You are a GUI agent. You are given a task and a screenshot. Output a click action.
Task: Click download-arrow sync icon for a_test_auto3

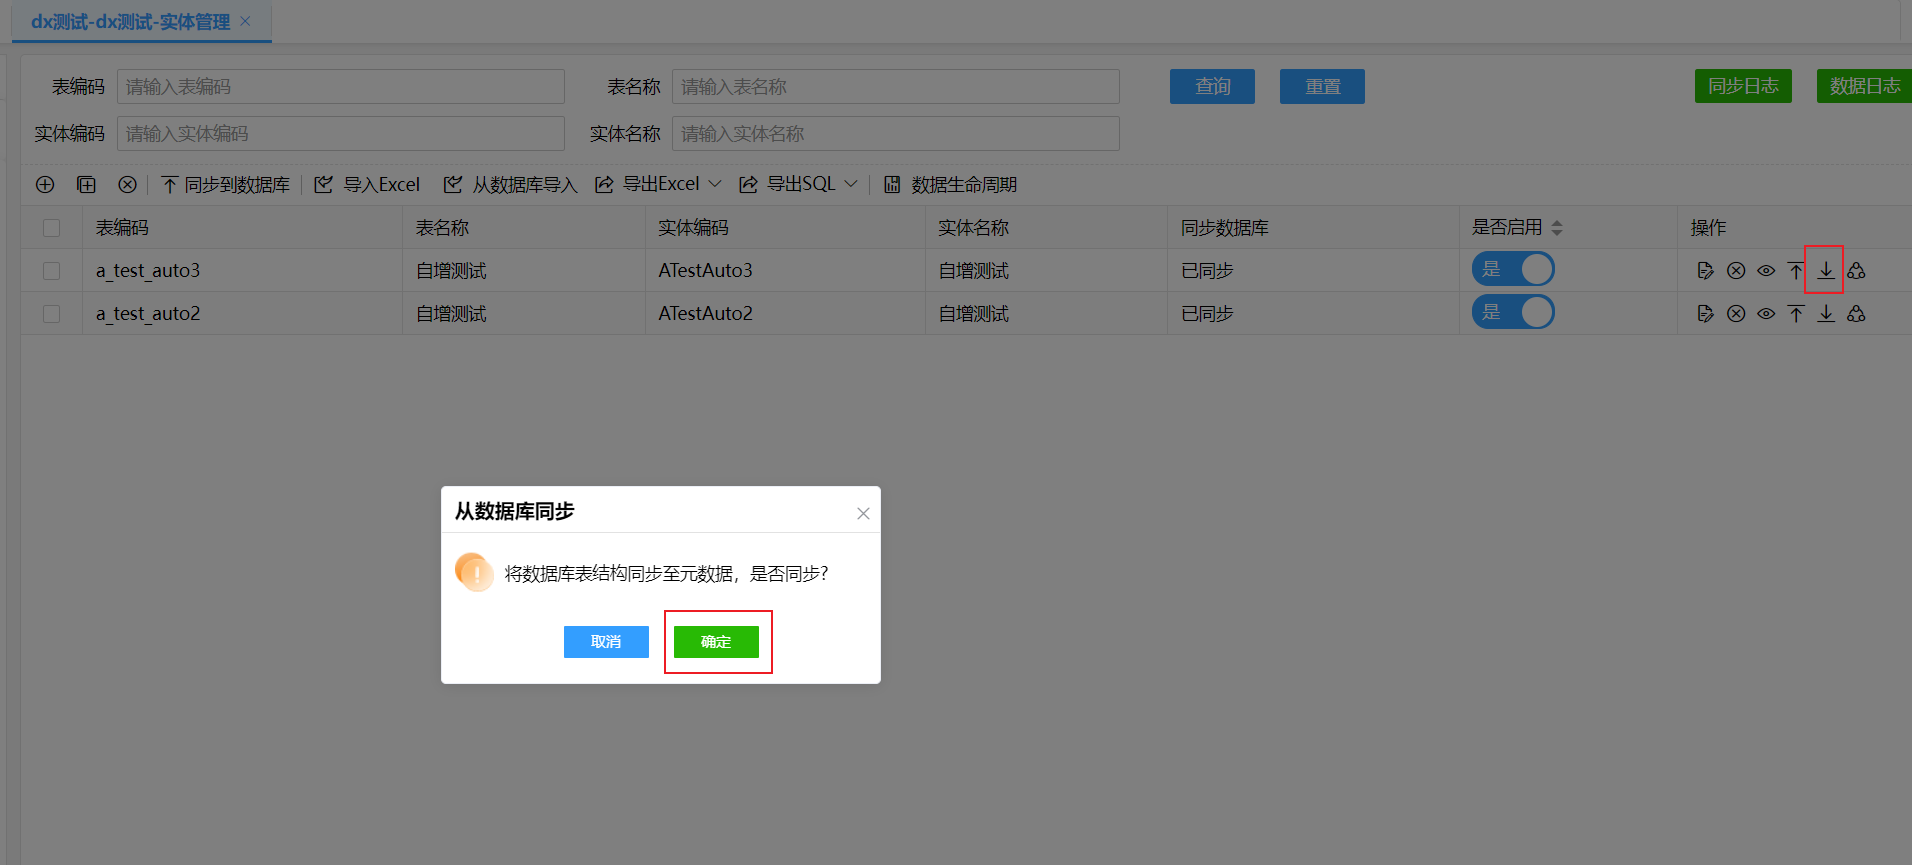point(1826,271)
